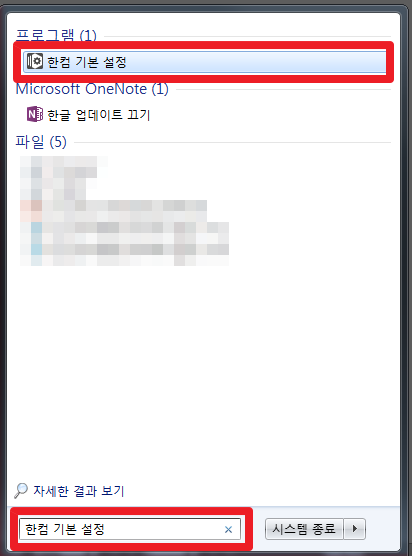Click the 시스템 종료 button

pos(304,529)
